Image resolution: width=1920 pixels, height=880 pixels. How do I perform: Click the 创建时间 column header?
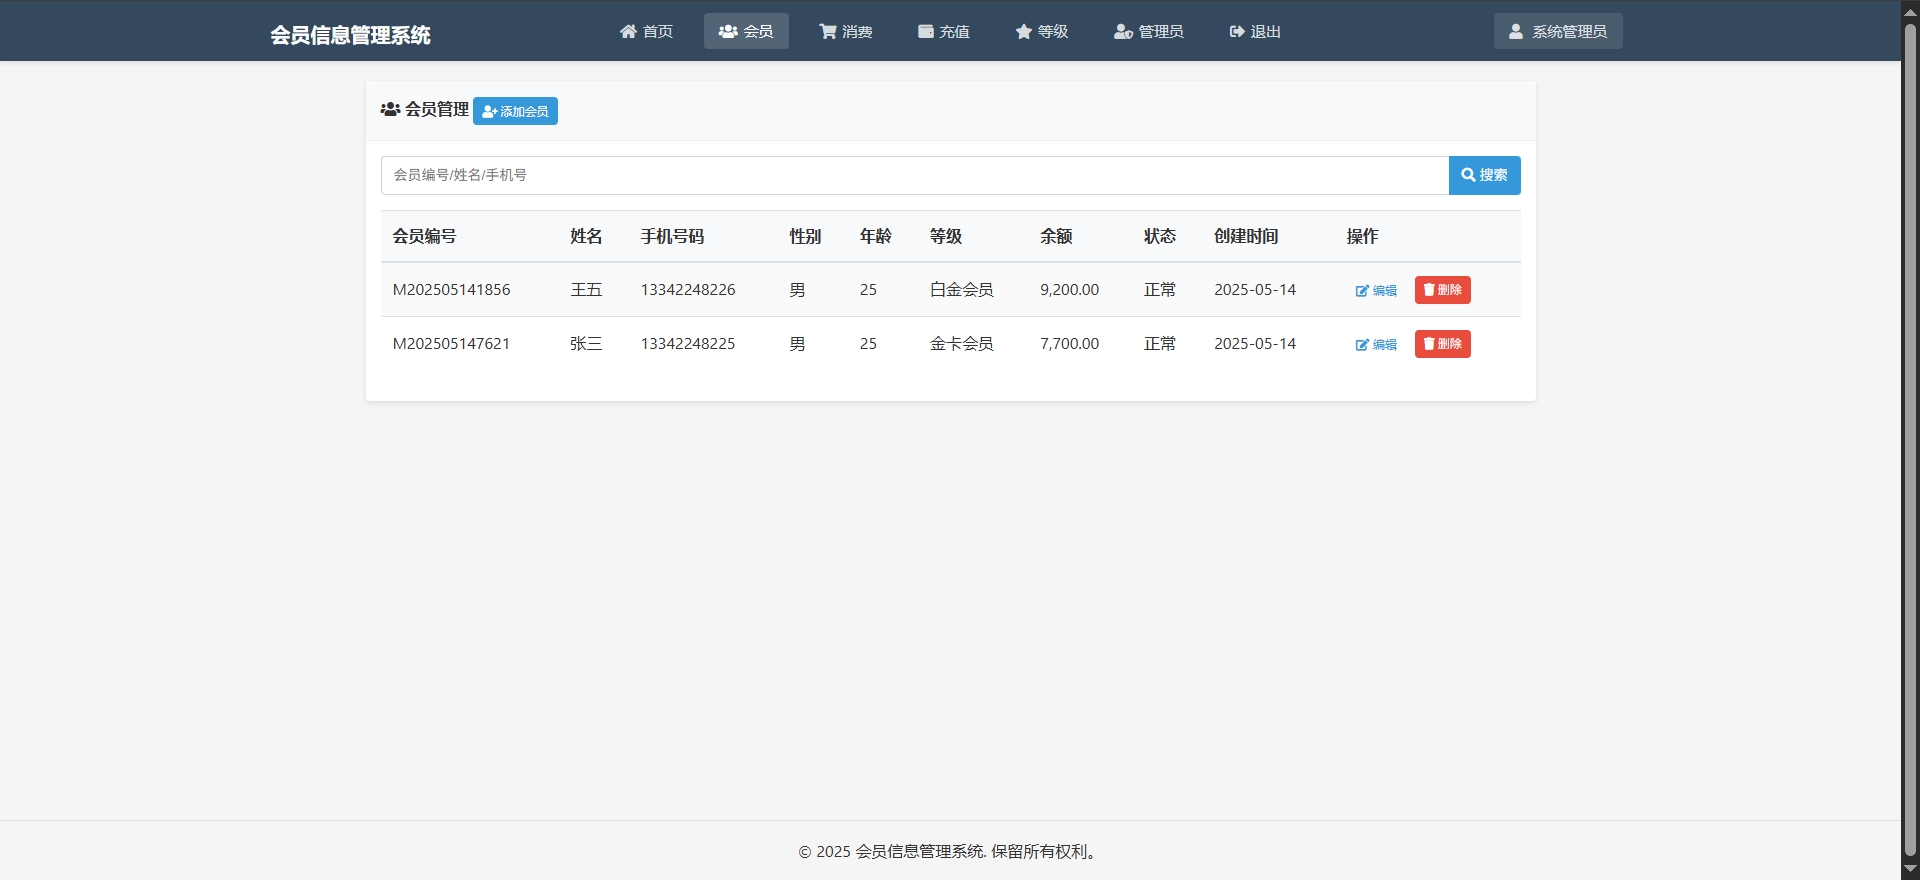click(x=1246, y=236)
